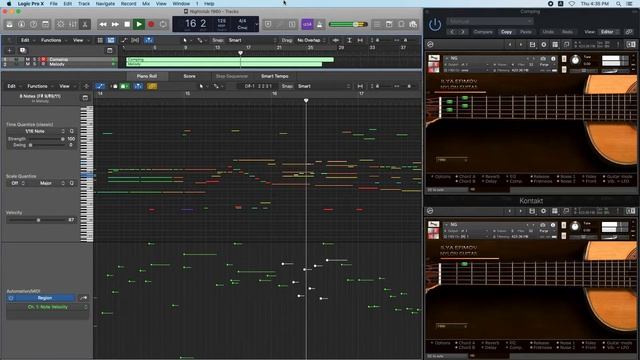Open Smart Controls from control bar
This screenshot has height=360, width=640.
[x=60, y=24]
